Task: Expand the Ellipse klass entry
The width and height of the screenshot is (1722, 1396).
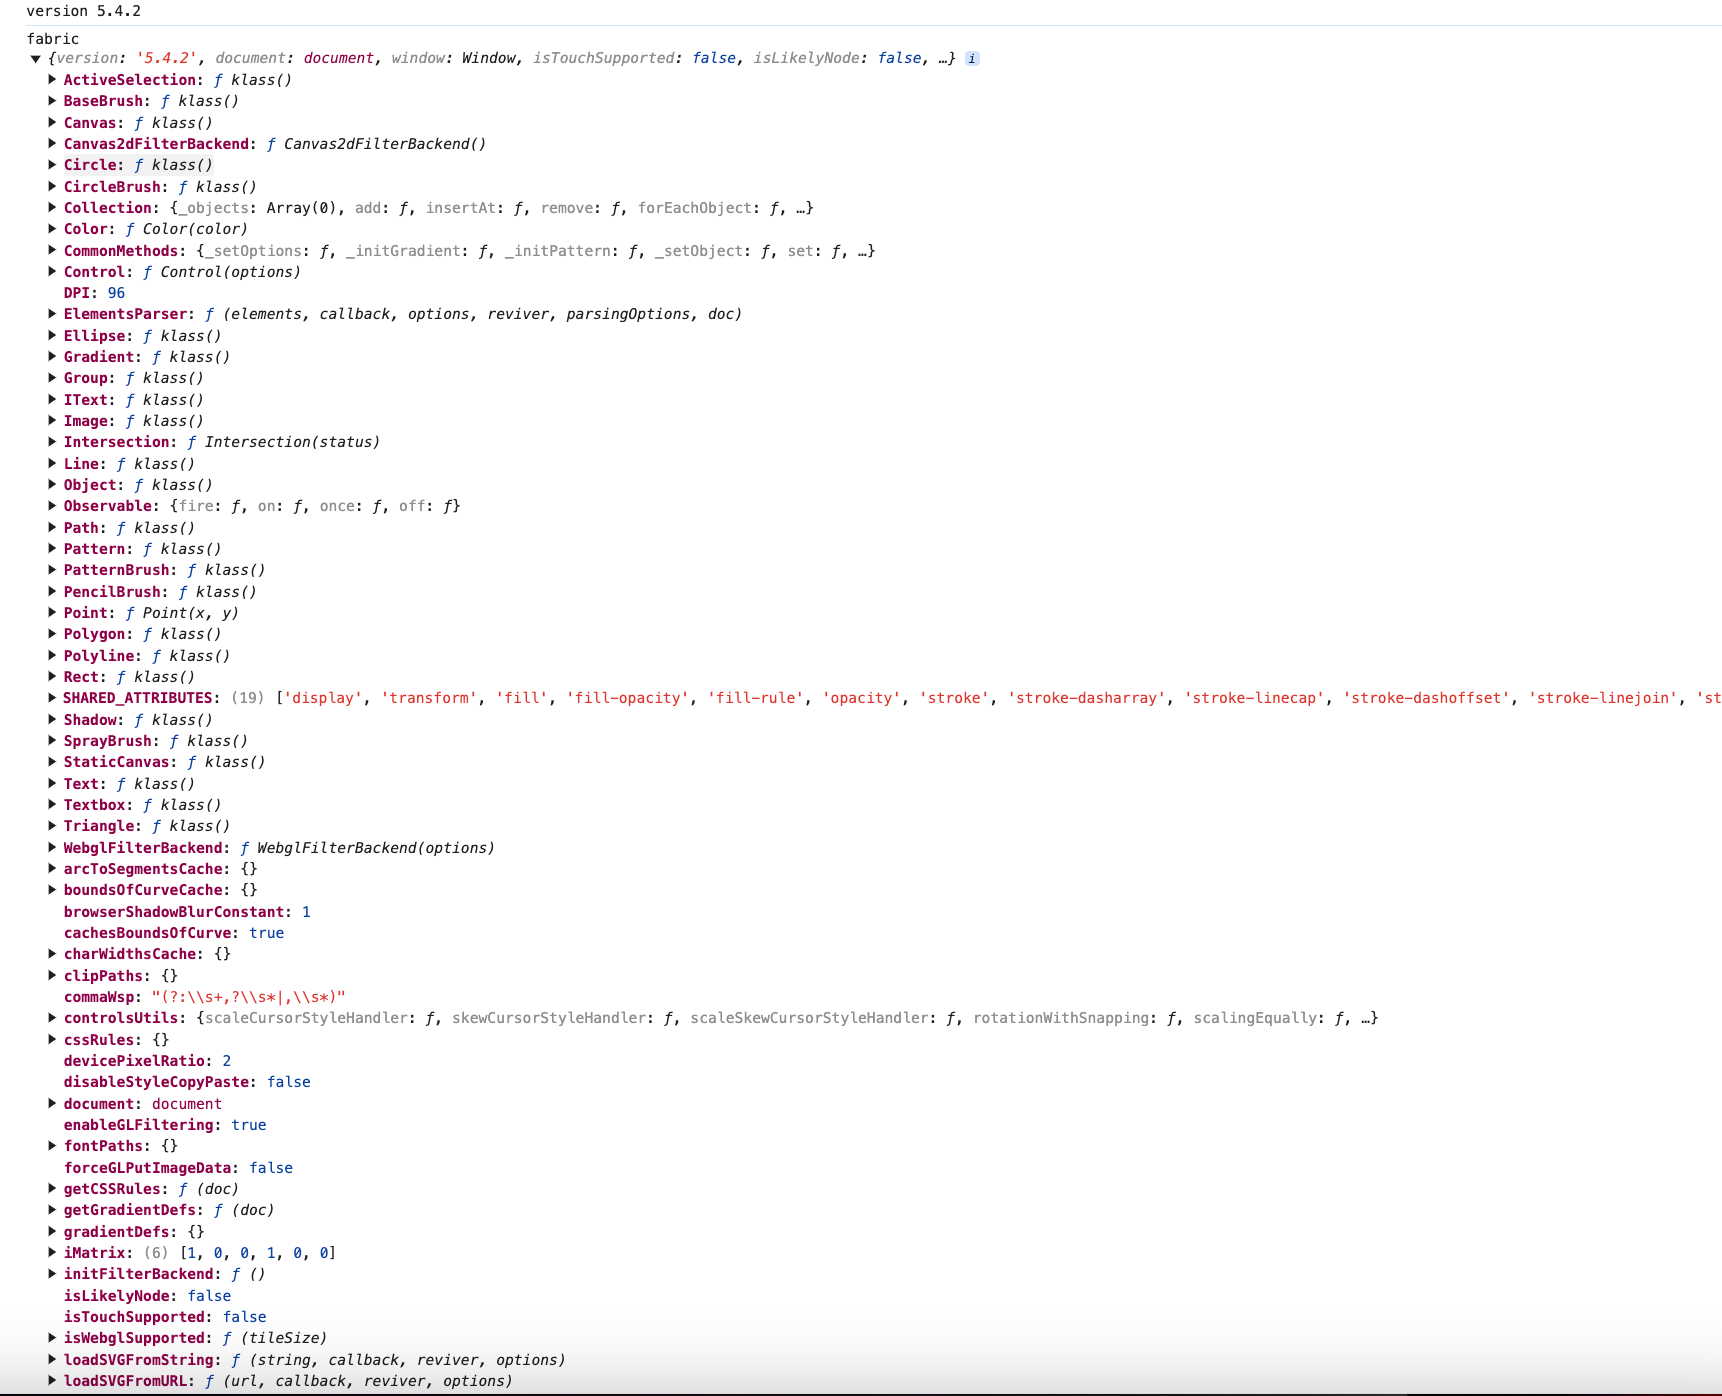Action: [52, 335]
